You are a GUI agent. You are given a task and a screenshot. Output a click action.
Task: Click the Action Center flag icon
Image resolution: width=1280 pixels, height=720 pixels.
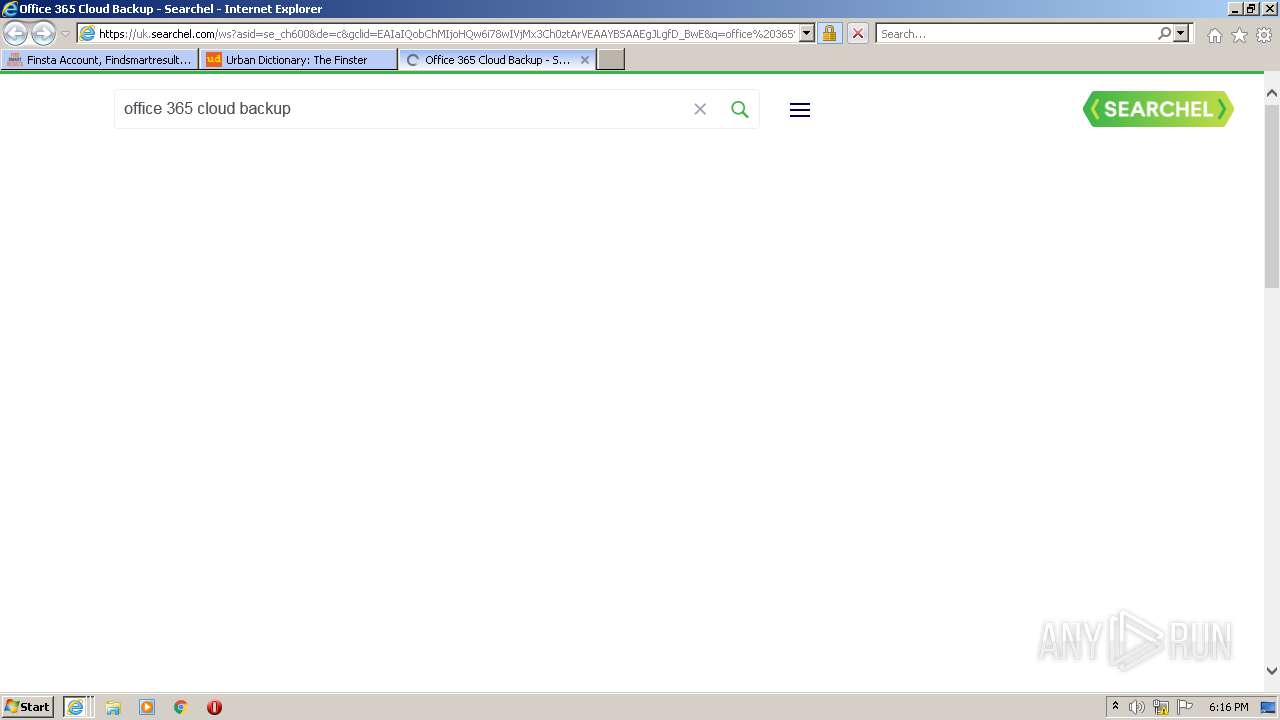coord(1185,707)
